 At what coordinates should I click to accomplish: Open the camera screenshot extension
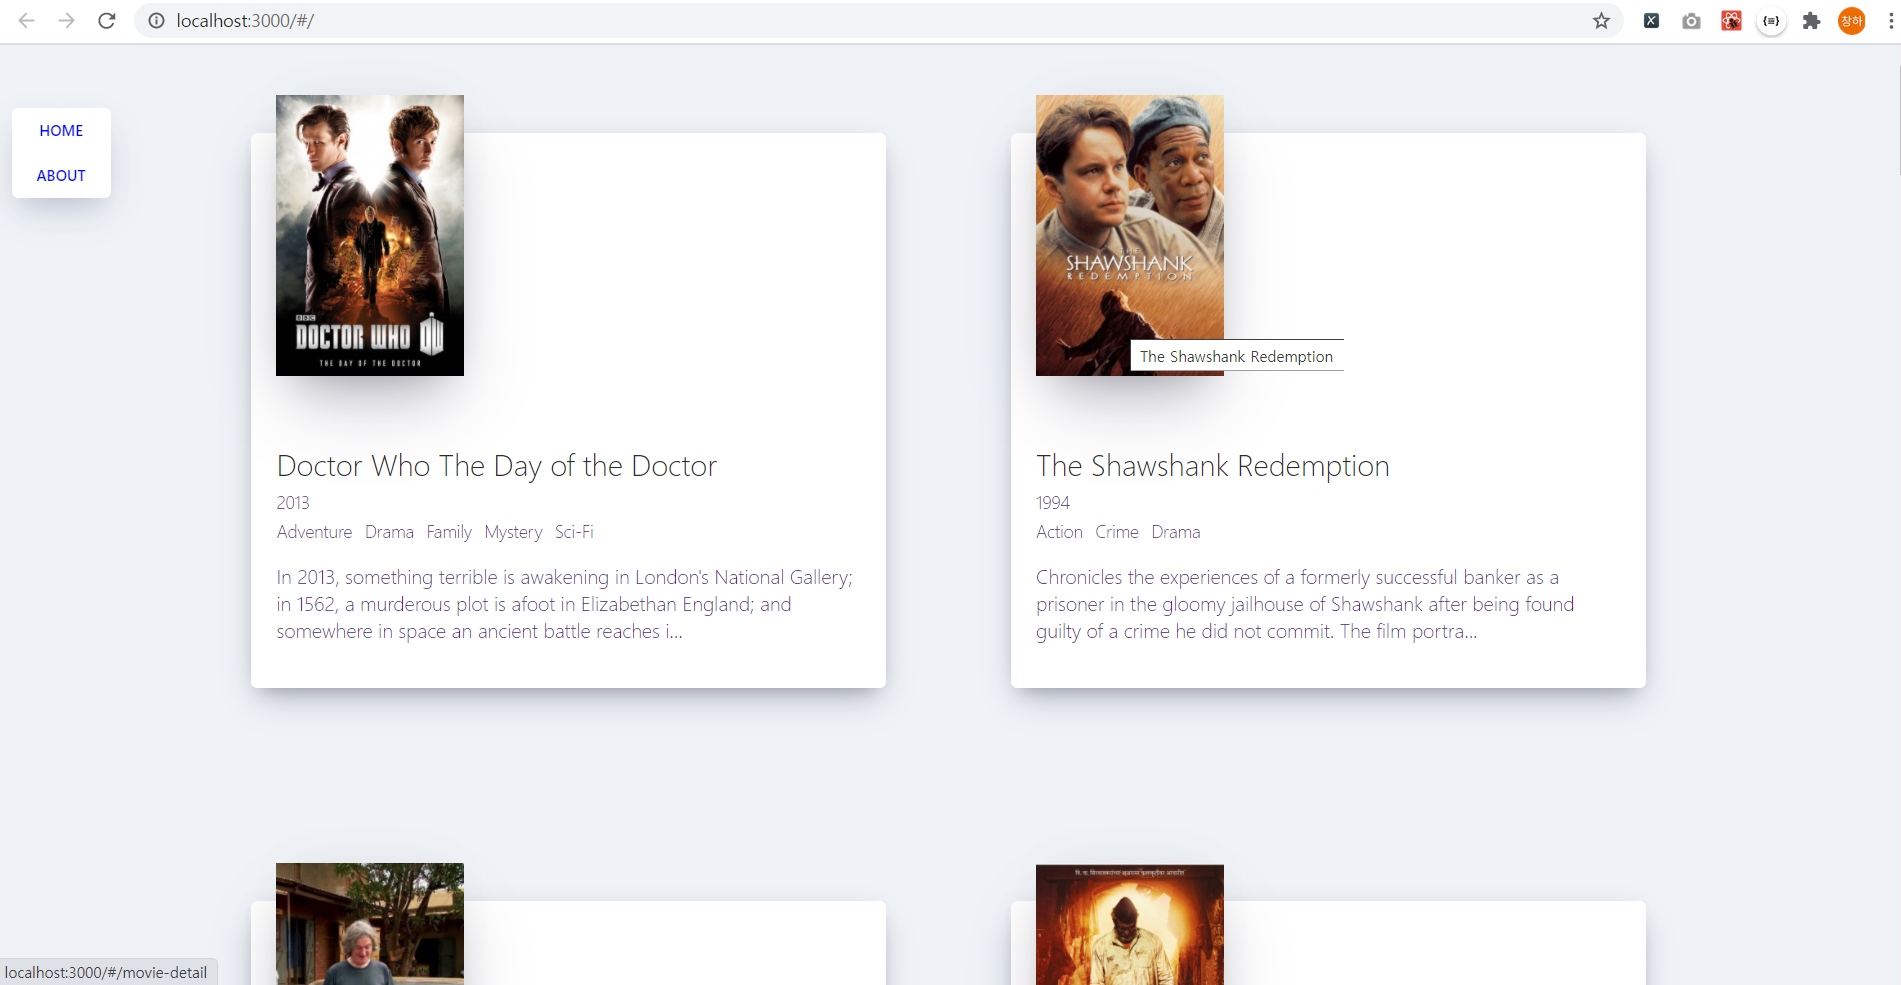(x=1691, y=20)
